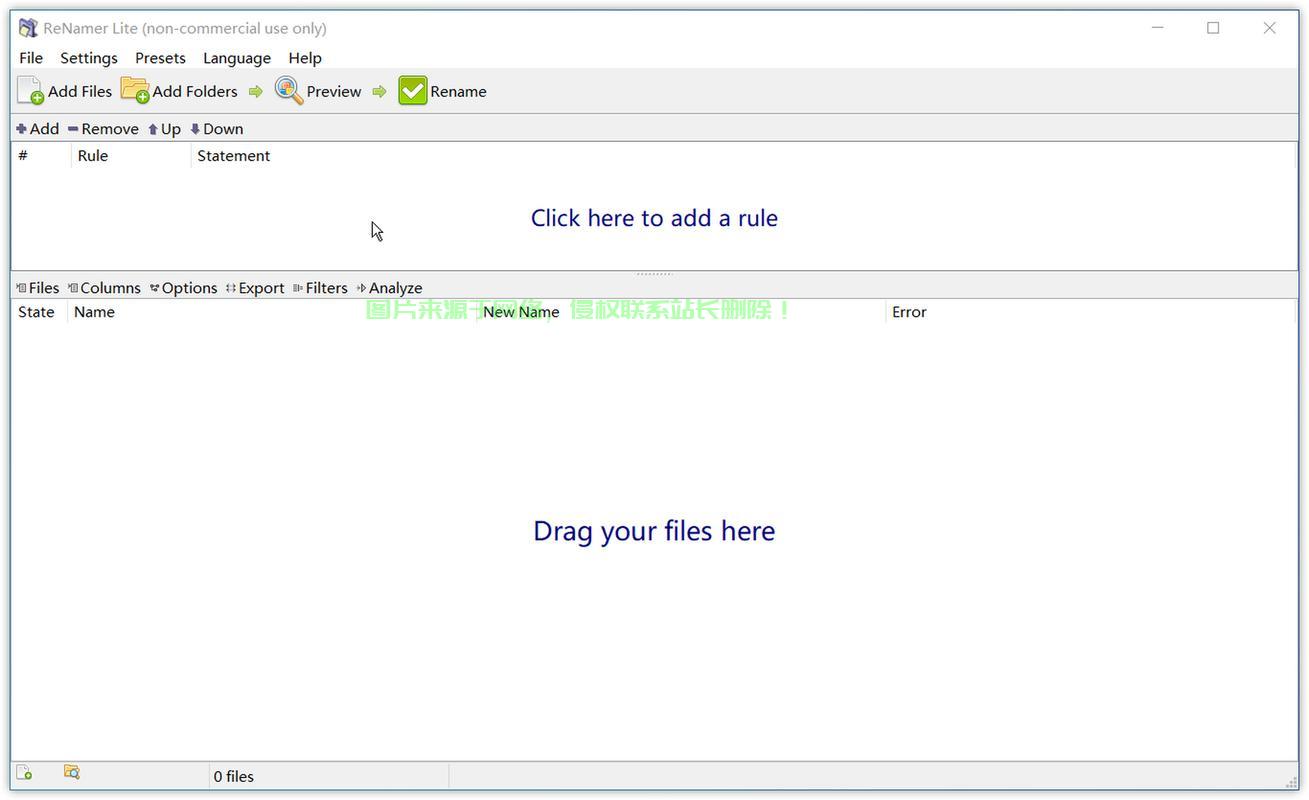Screen dimensions: 1309x800
Task: Open the Language menu
Action: point(237,58)
